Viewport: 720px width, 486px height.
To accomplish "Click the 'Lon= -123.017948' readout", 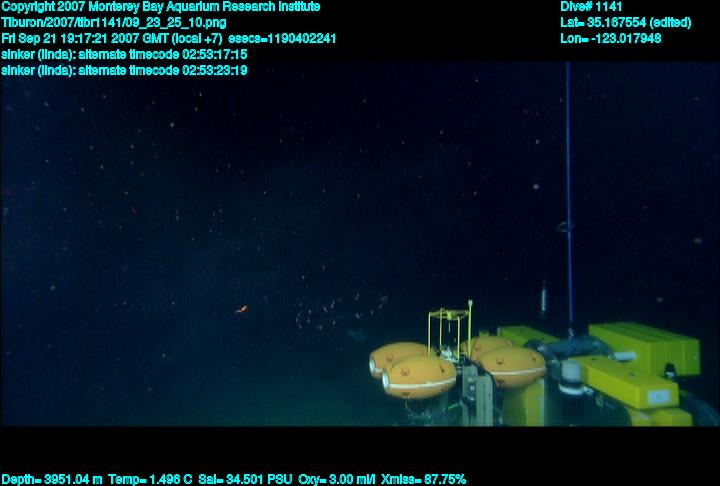I will click(x=611, y=38).
